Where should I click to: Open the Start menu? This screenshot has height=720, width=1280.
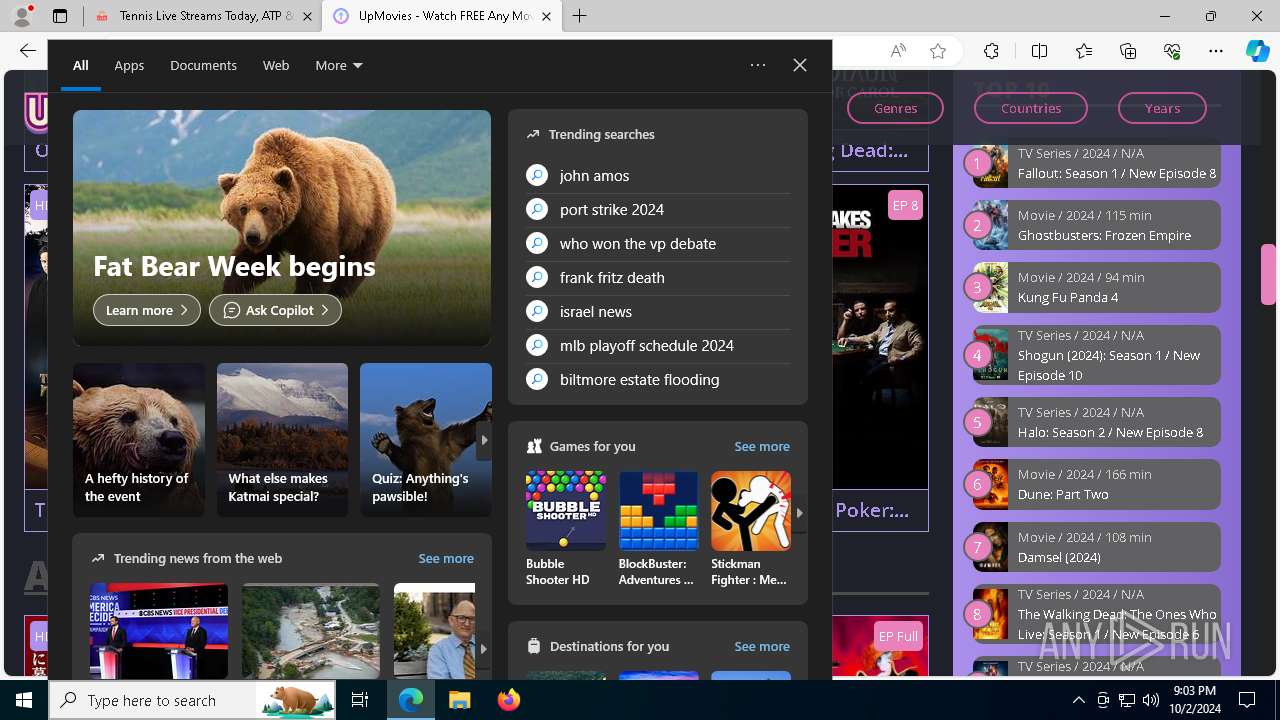24,700
